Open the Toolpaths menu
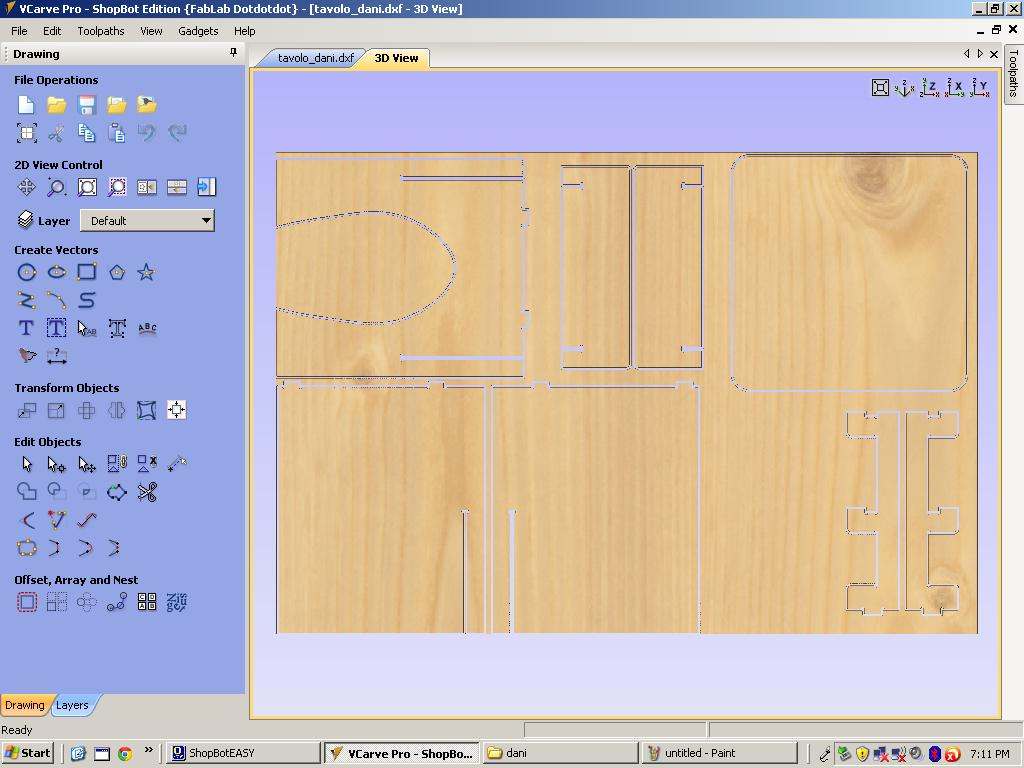 [101, 31]
